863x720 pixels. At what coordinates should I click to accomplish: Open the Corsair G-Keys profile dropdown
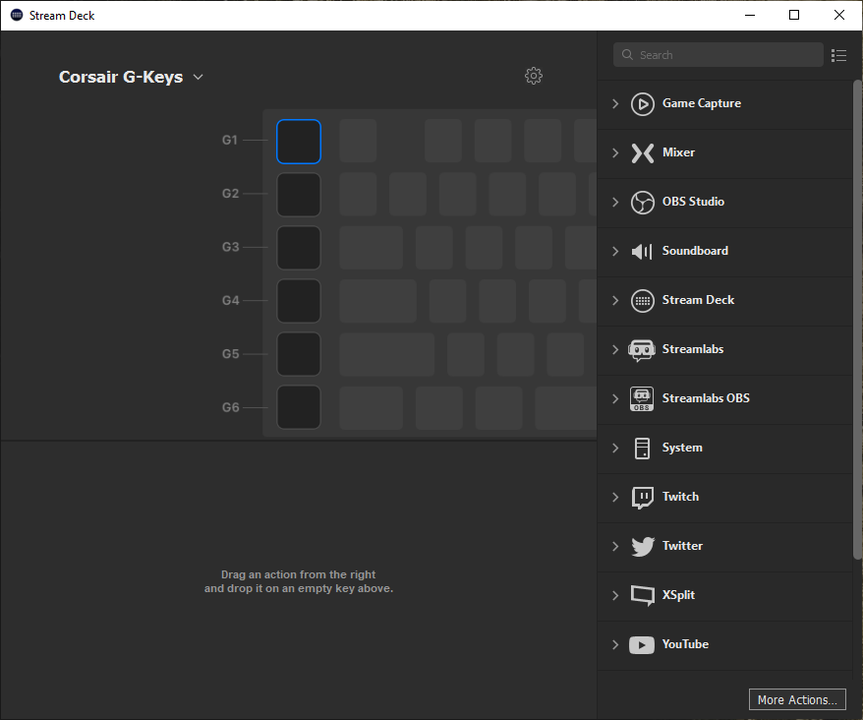tap(132, 77)
